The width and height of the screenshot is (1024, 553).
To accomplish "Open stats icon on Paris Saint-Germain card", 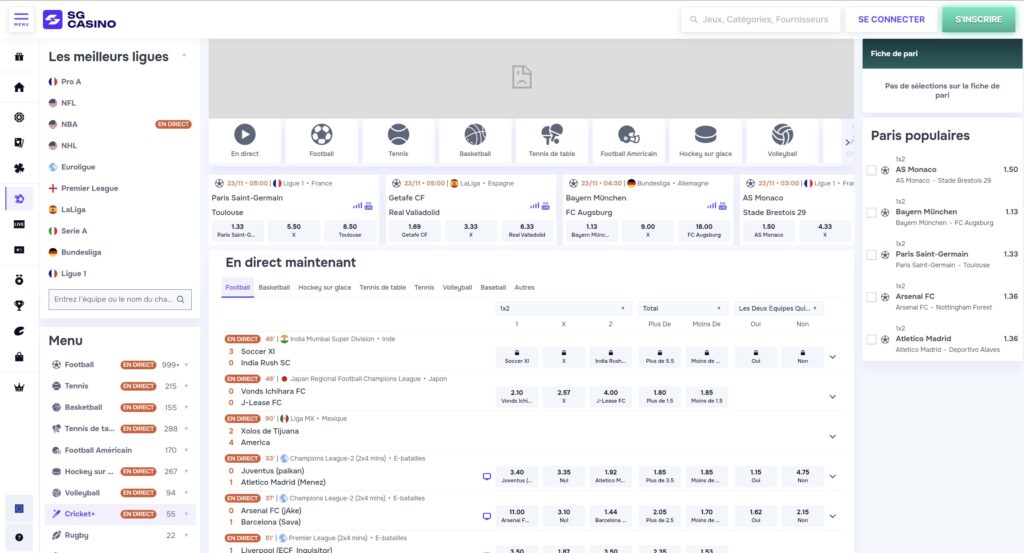I will pyautogui.click(x=357, y=206).
